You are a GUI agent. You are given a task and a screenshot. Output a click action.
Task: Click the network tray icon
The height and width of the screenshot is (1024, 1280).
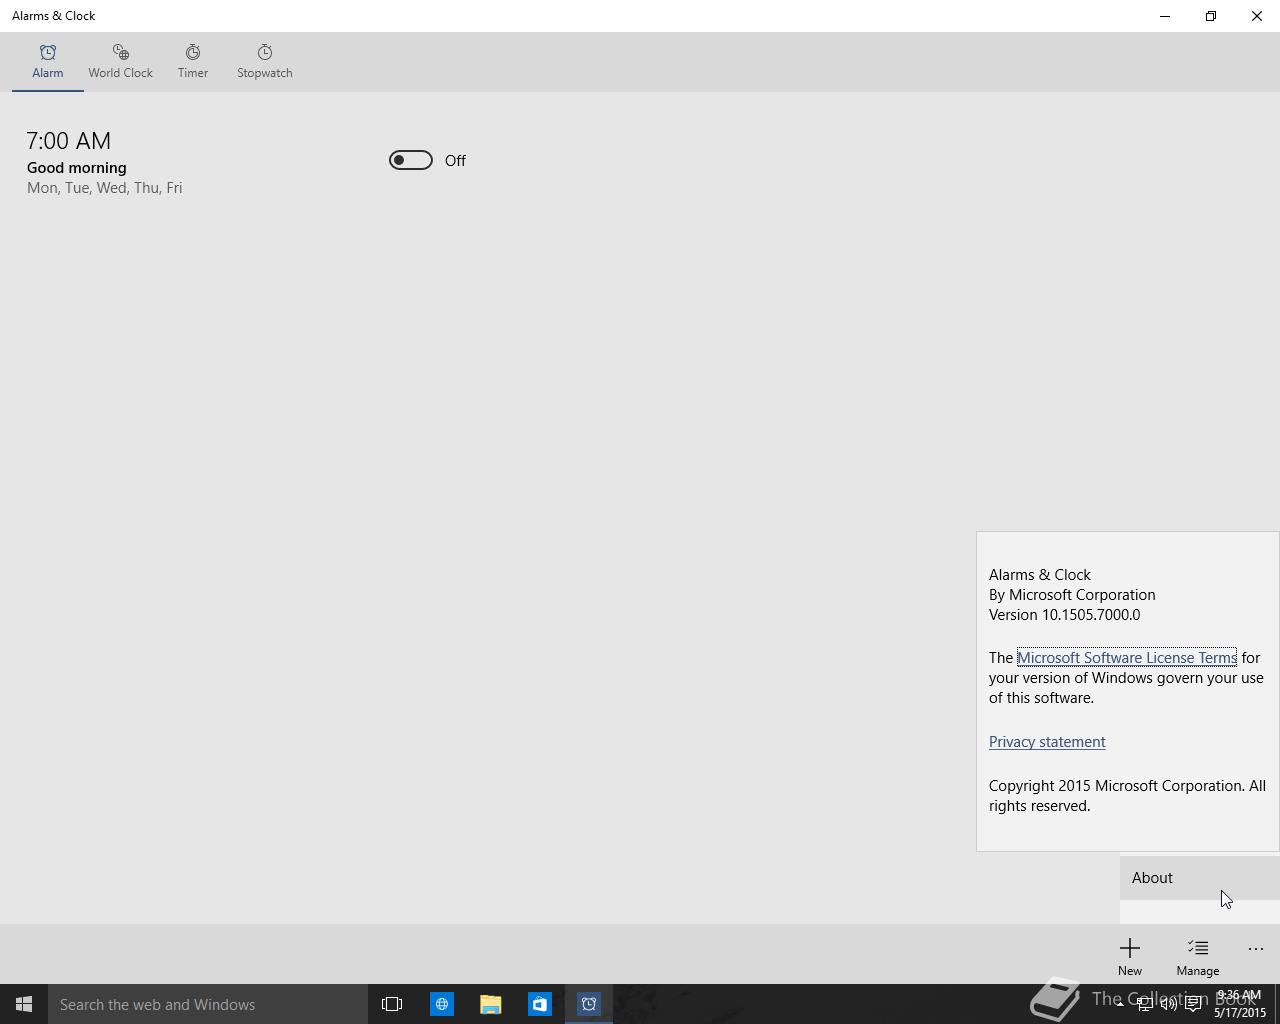[x=1144, y=1004]
